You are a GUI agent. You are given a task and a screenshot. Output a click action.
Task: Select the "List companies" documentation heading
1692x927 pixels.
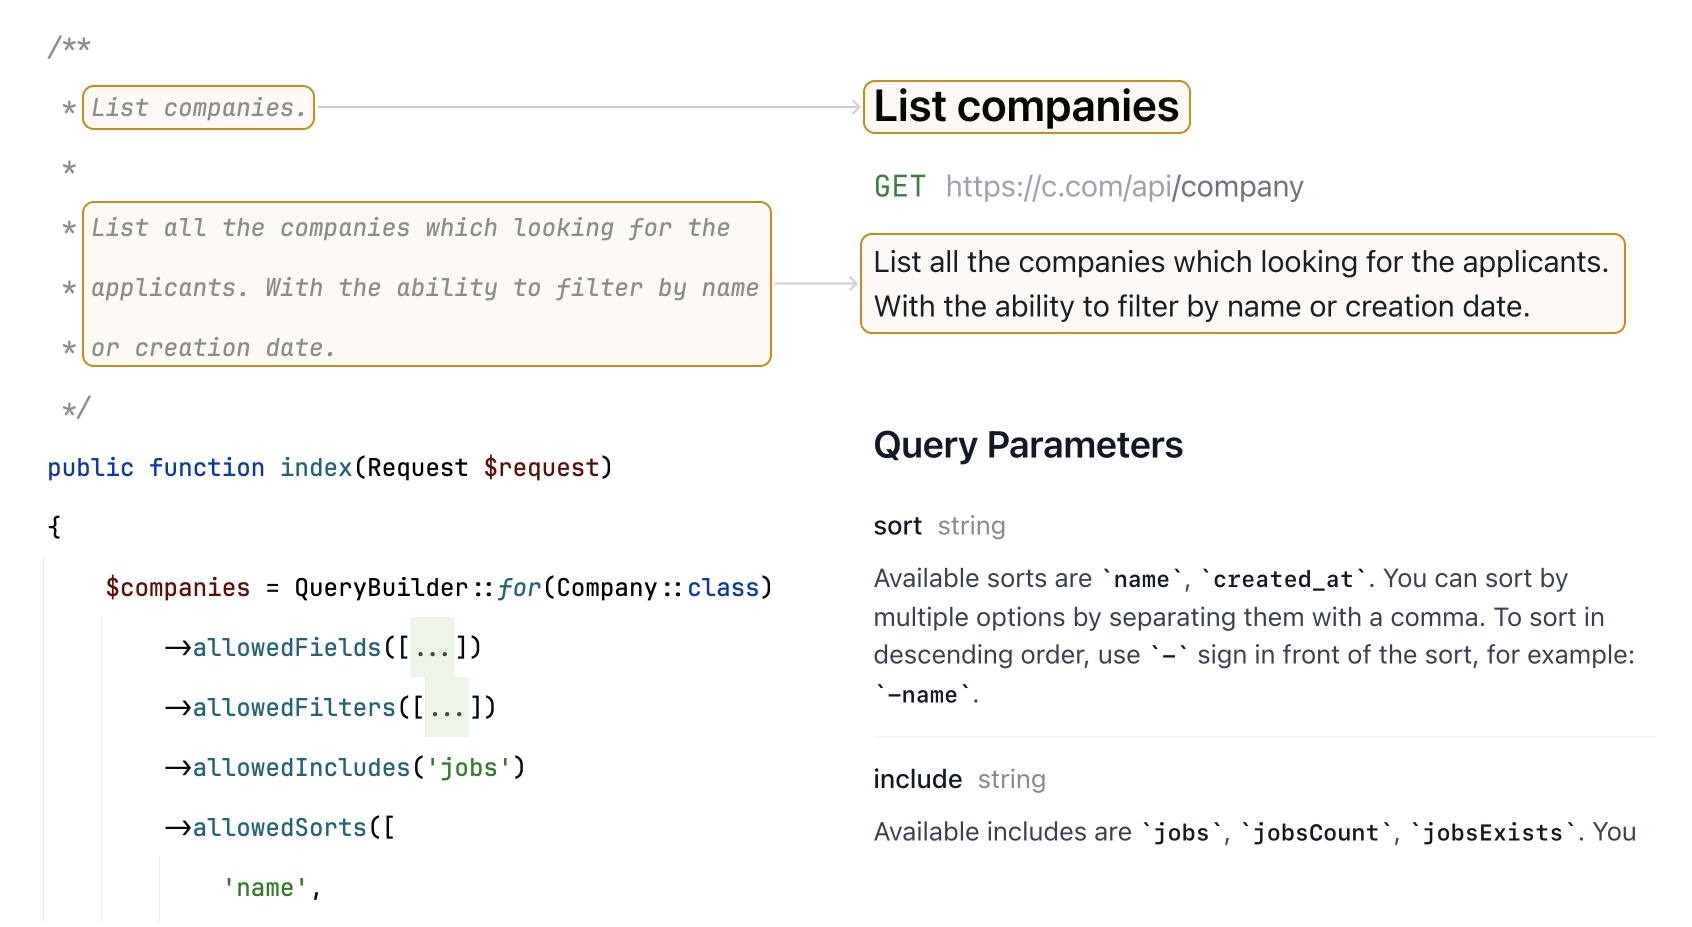click(x=1026, y=107)
